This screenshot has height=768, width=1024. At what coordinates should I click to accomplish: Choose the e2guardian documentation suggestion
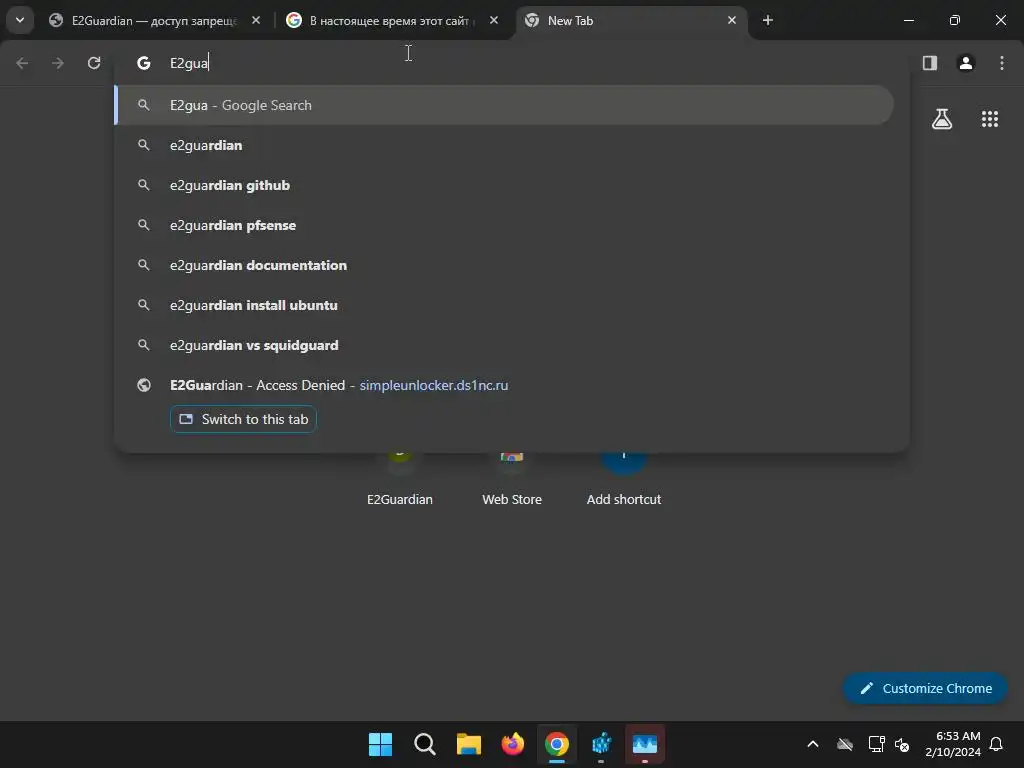coord(504,265)
